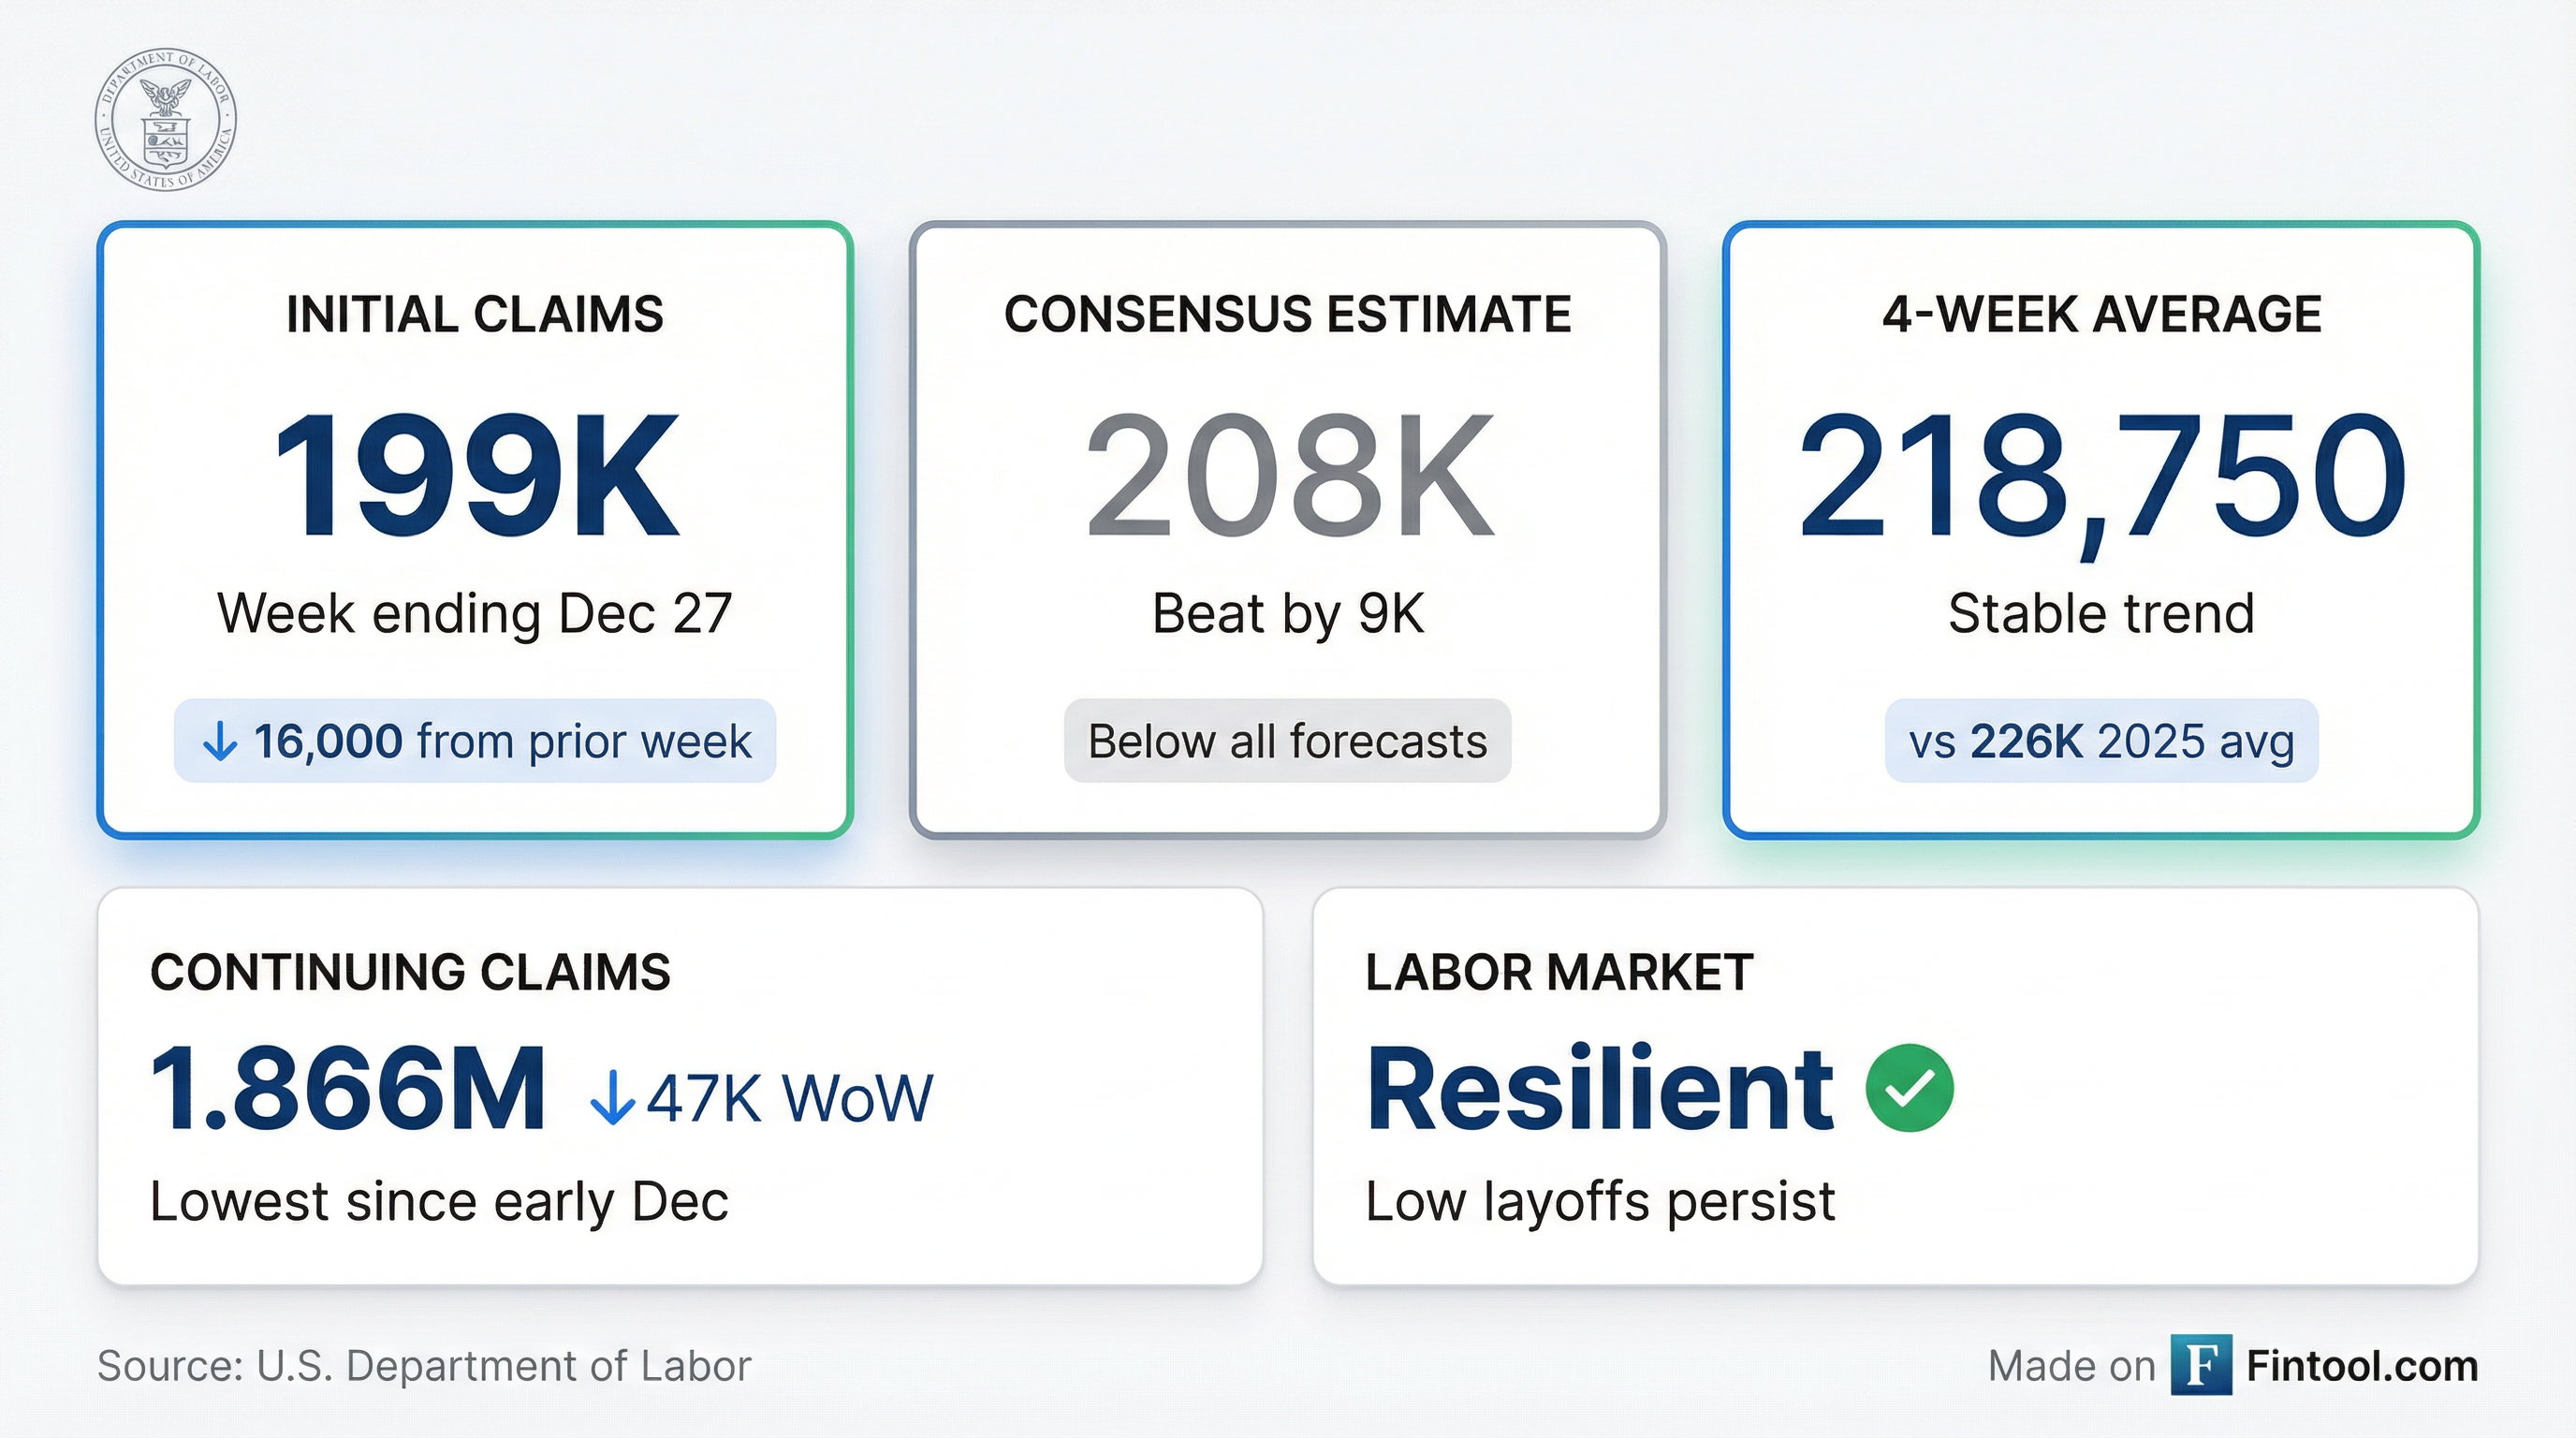The width and height of the screenshot is (2576, 1438).
Task: Click the Low layoffs persist caption
Action: [x=1600, y=1201]
